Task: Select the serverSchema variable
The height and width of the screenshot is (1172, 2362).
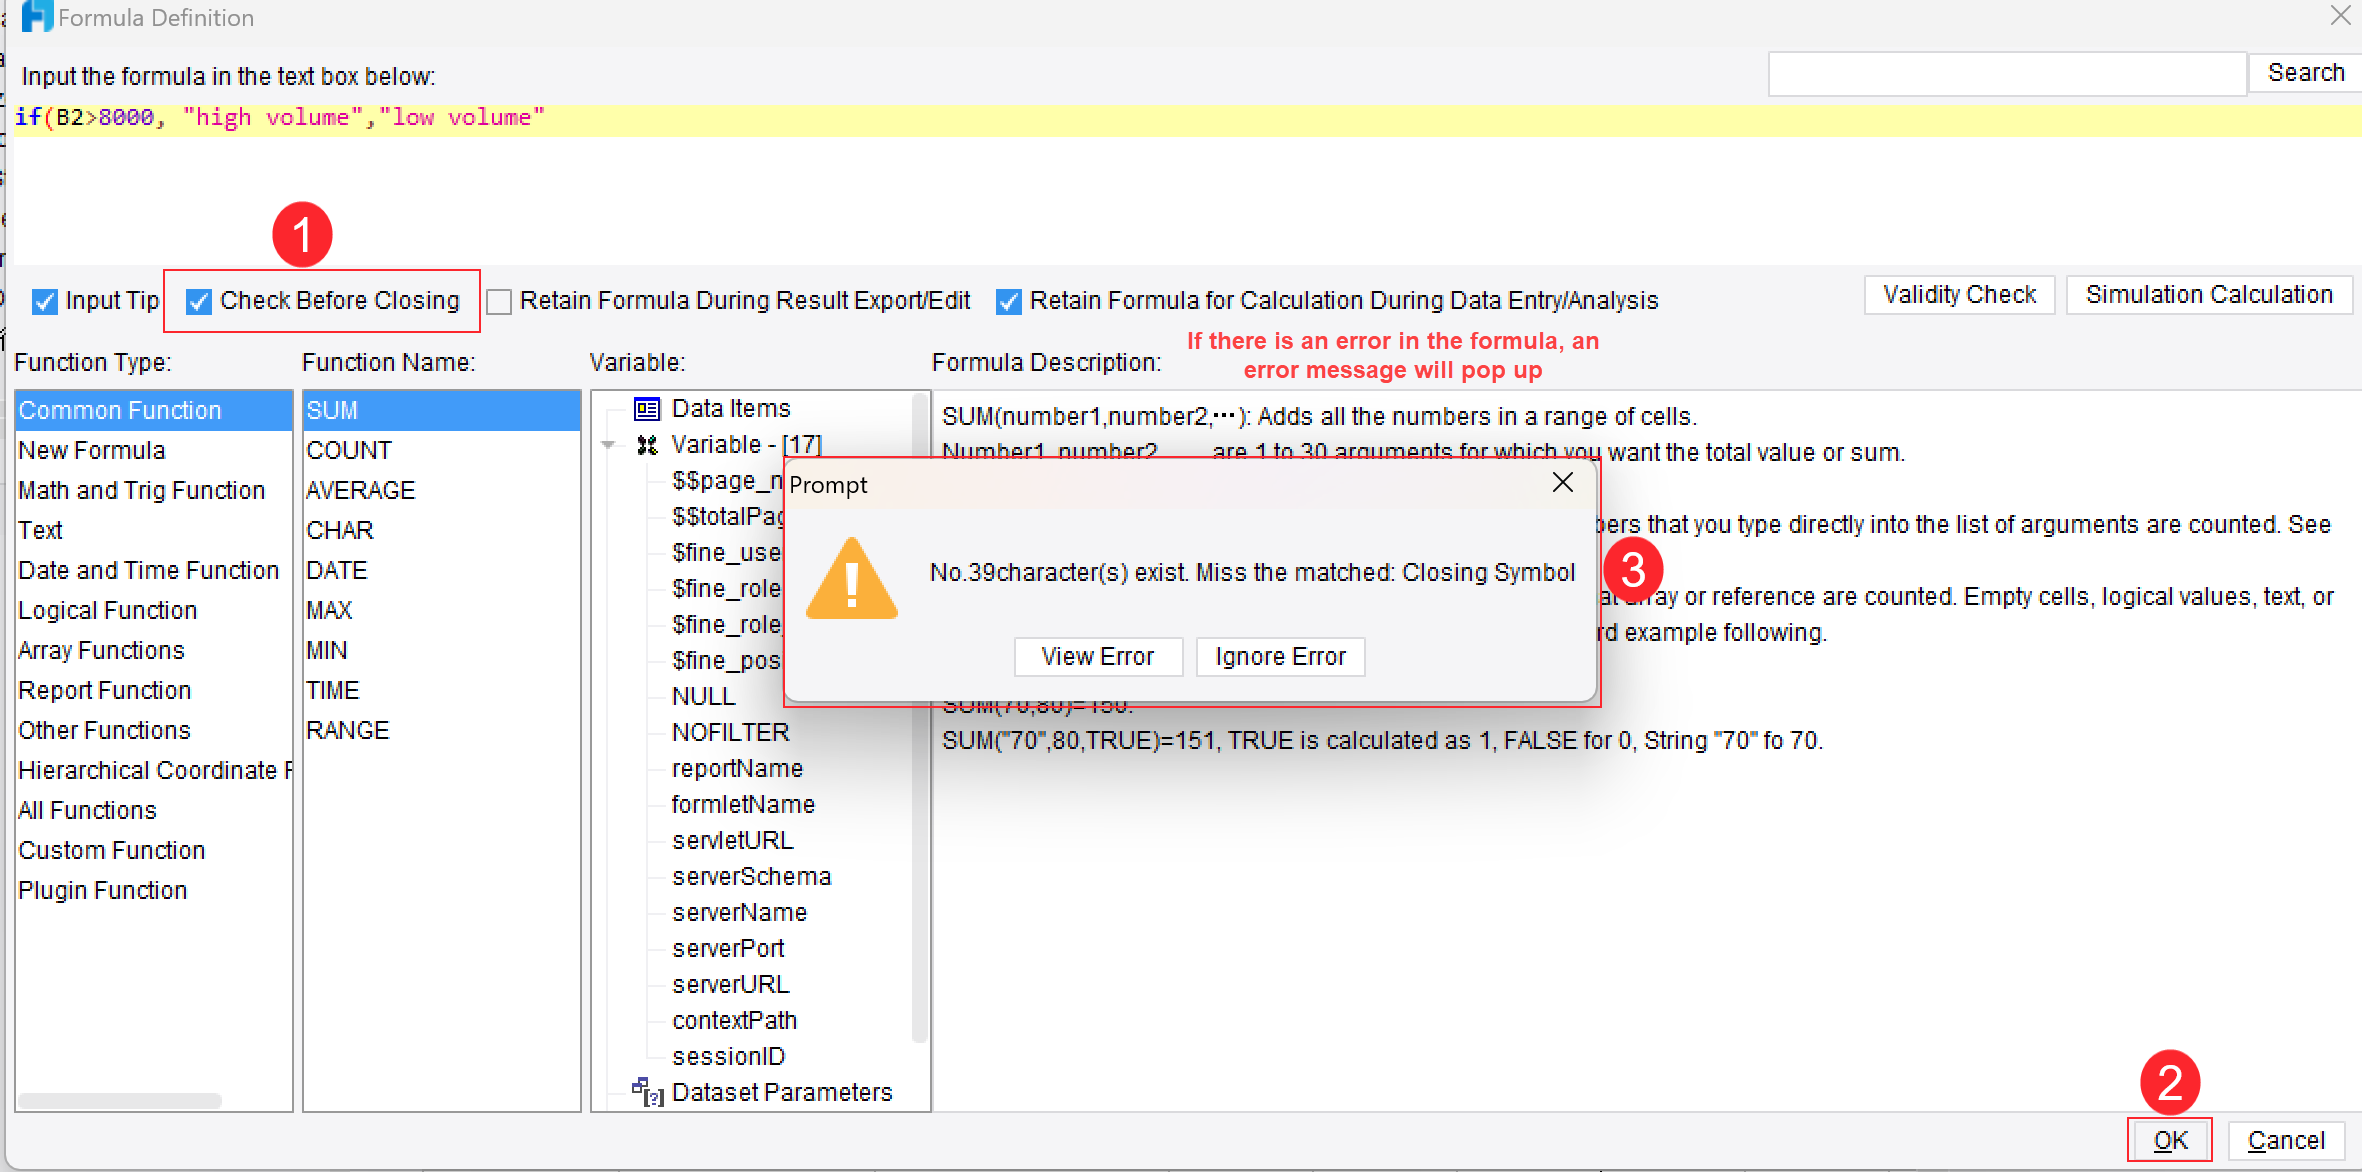Action: [x=751, y=877]
